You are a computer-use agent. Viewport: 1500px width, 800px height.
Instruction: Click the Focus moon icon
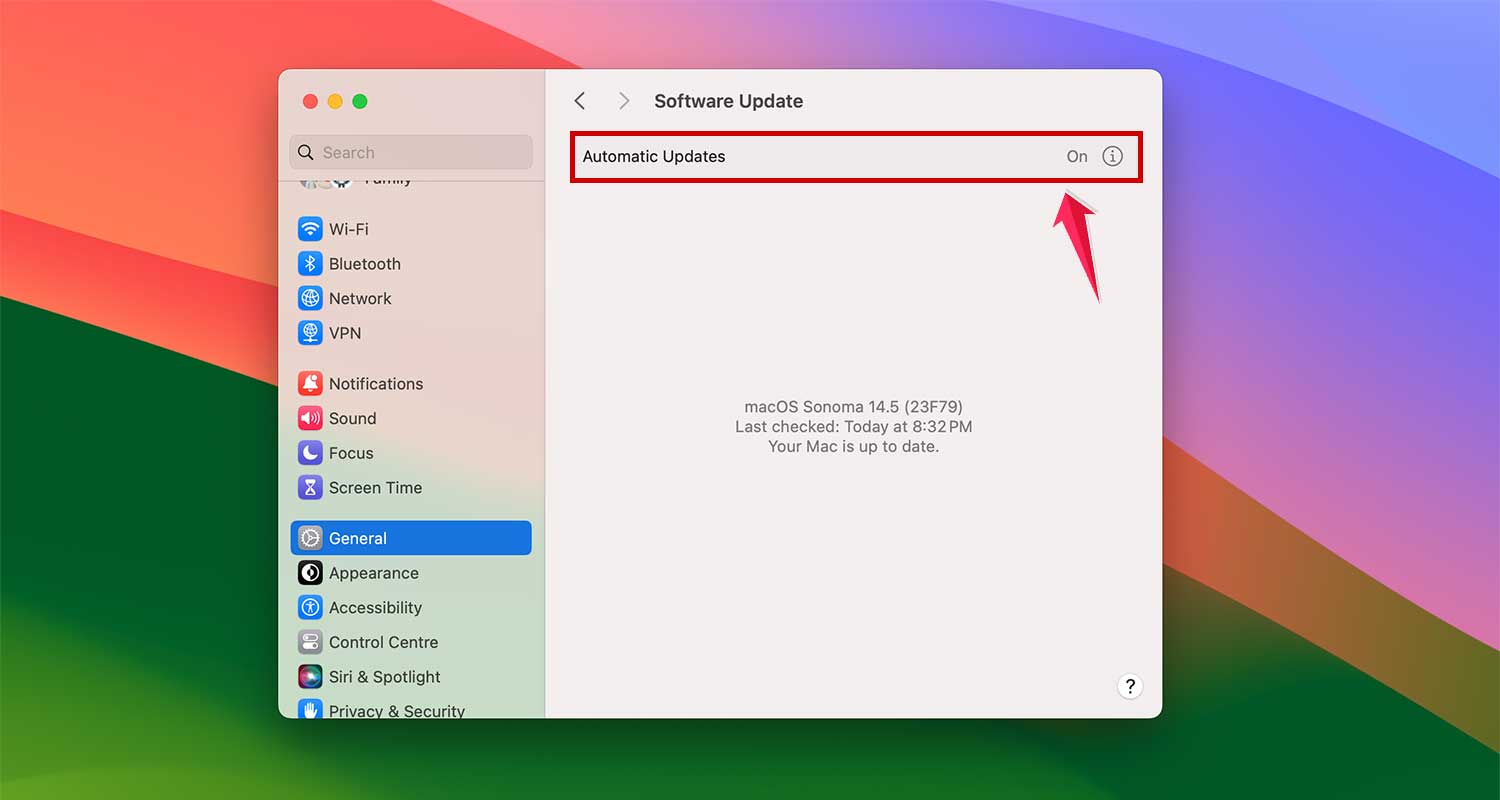(311, 453)
